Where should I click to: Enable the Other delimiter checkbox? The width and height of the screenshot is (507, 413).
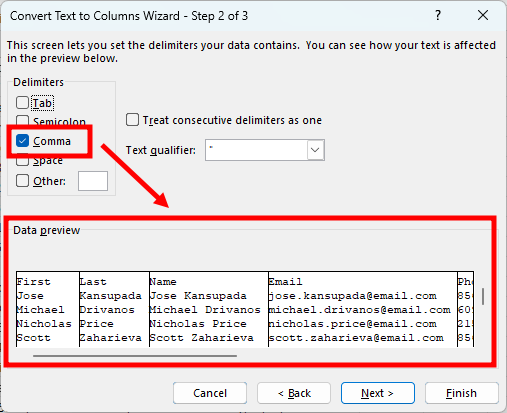(x=22, y=181)
